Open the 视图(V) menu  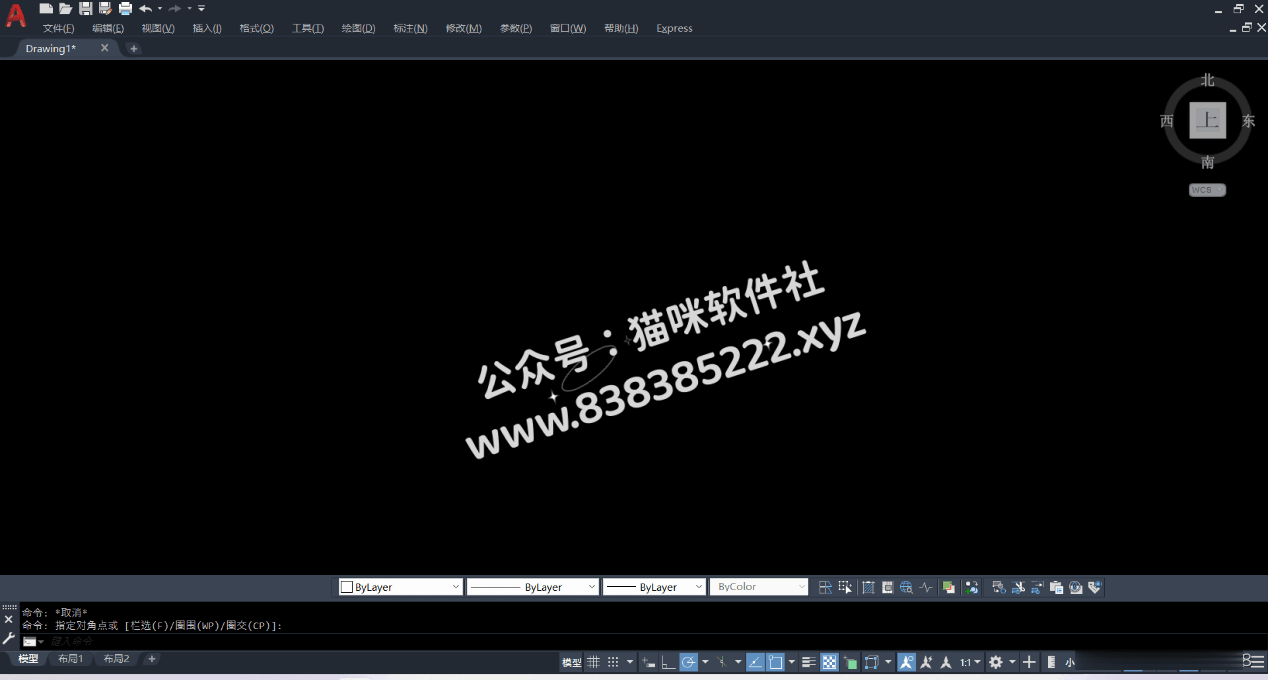pos(158,28)
